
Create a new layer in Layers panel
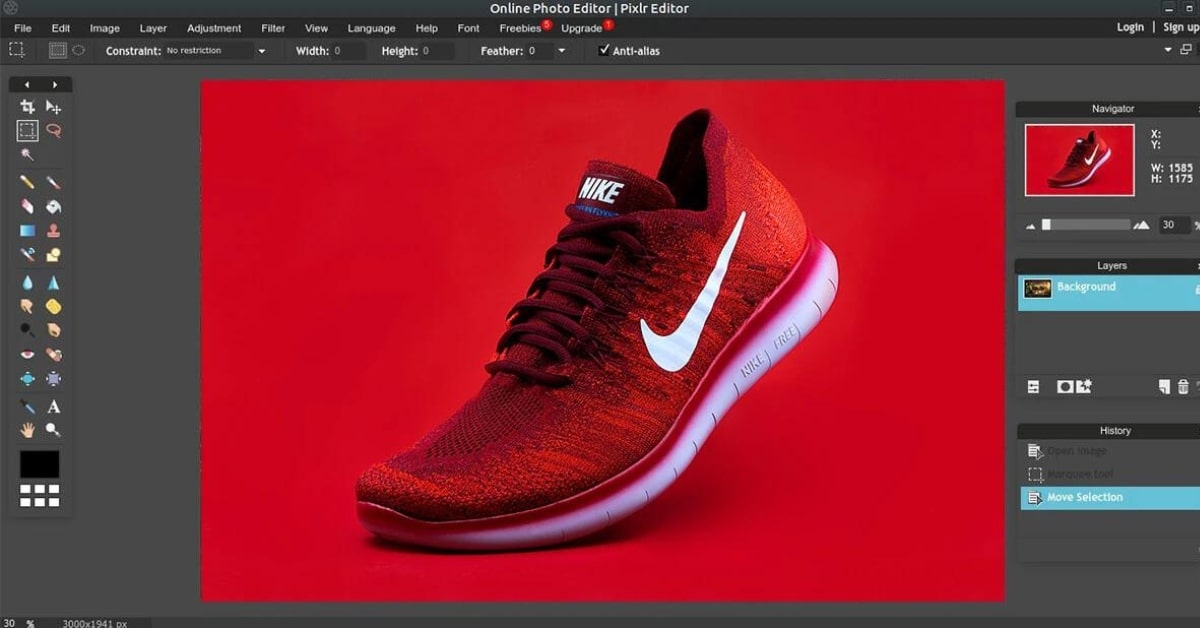(x=1164, y=386)
